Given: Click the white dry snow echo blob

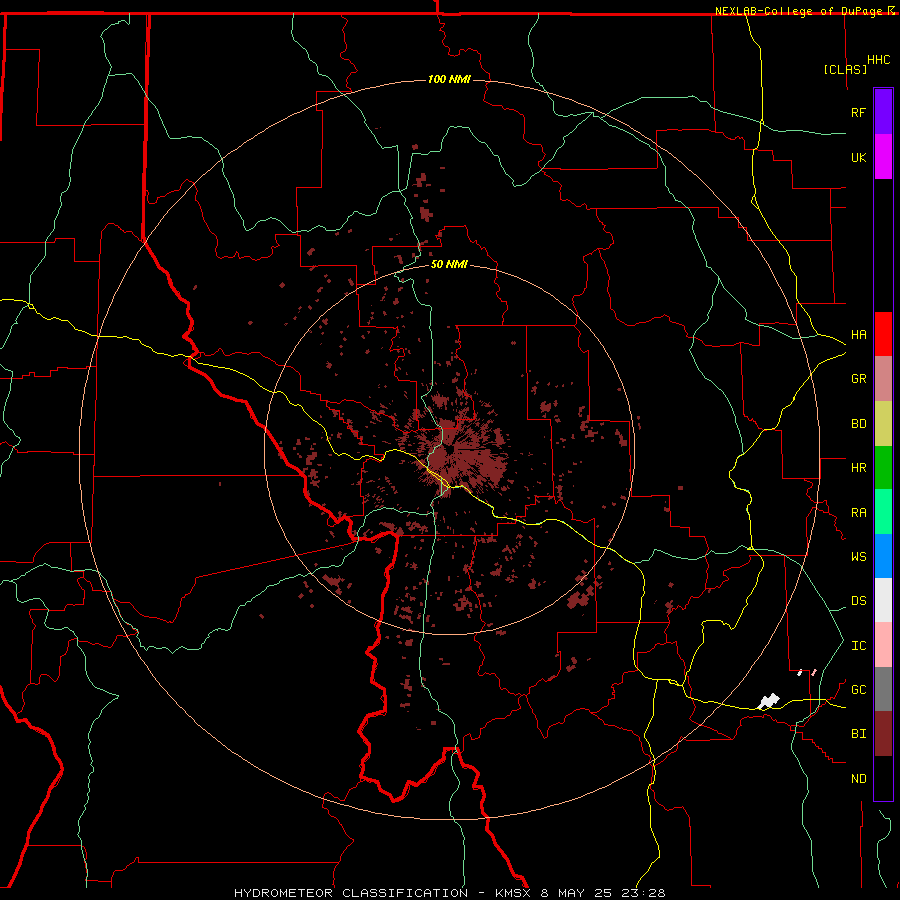Looking at the screenshot, I should [x=769, y=701].
